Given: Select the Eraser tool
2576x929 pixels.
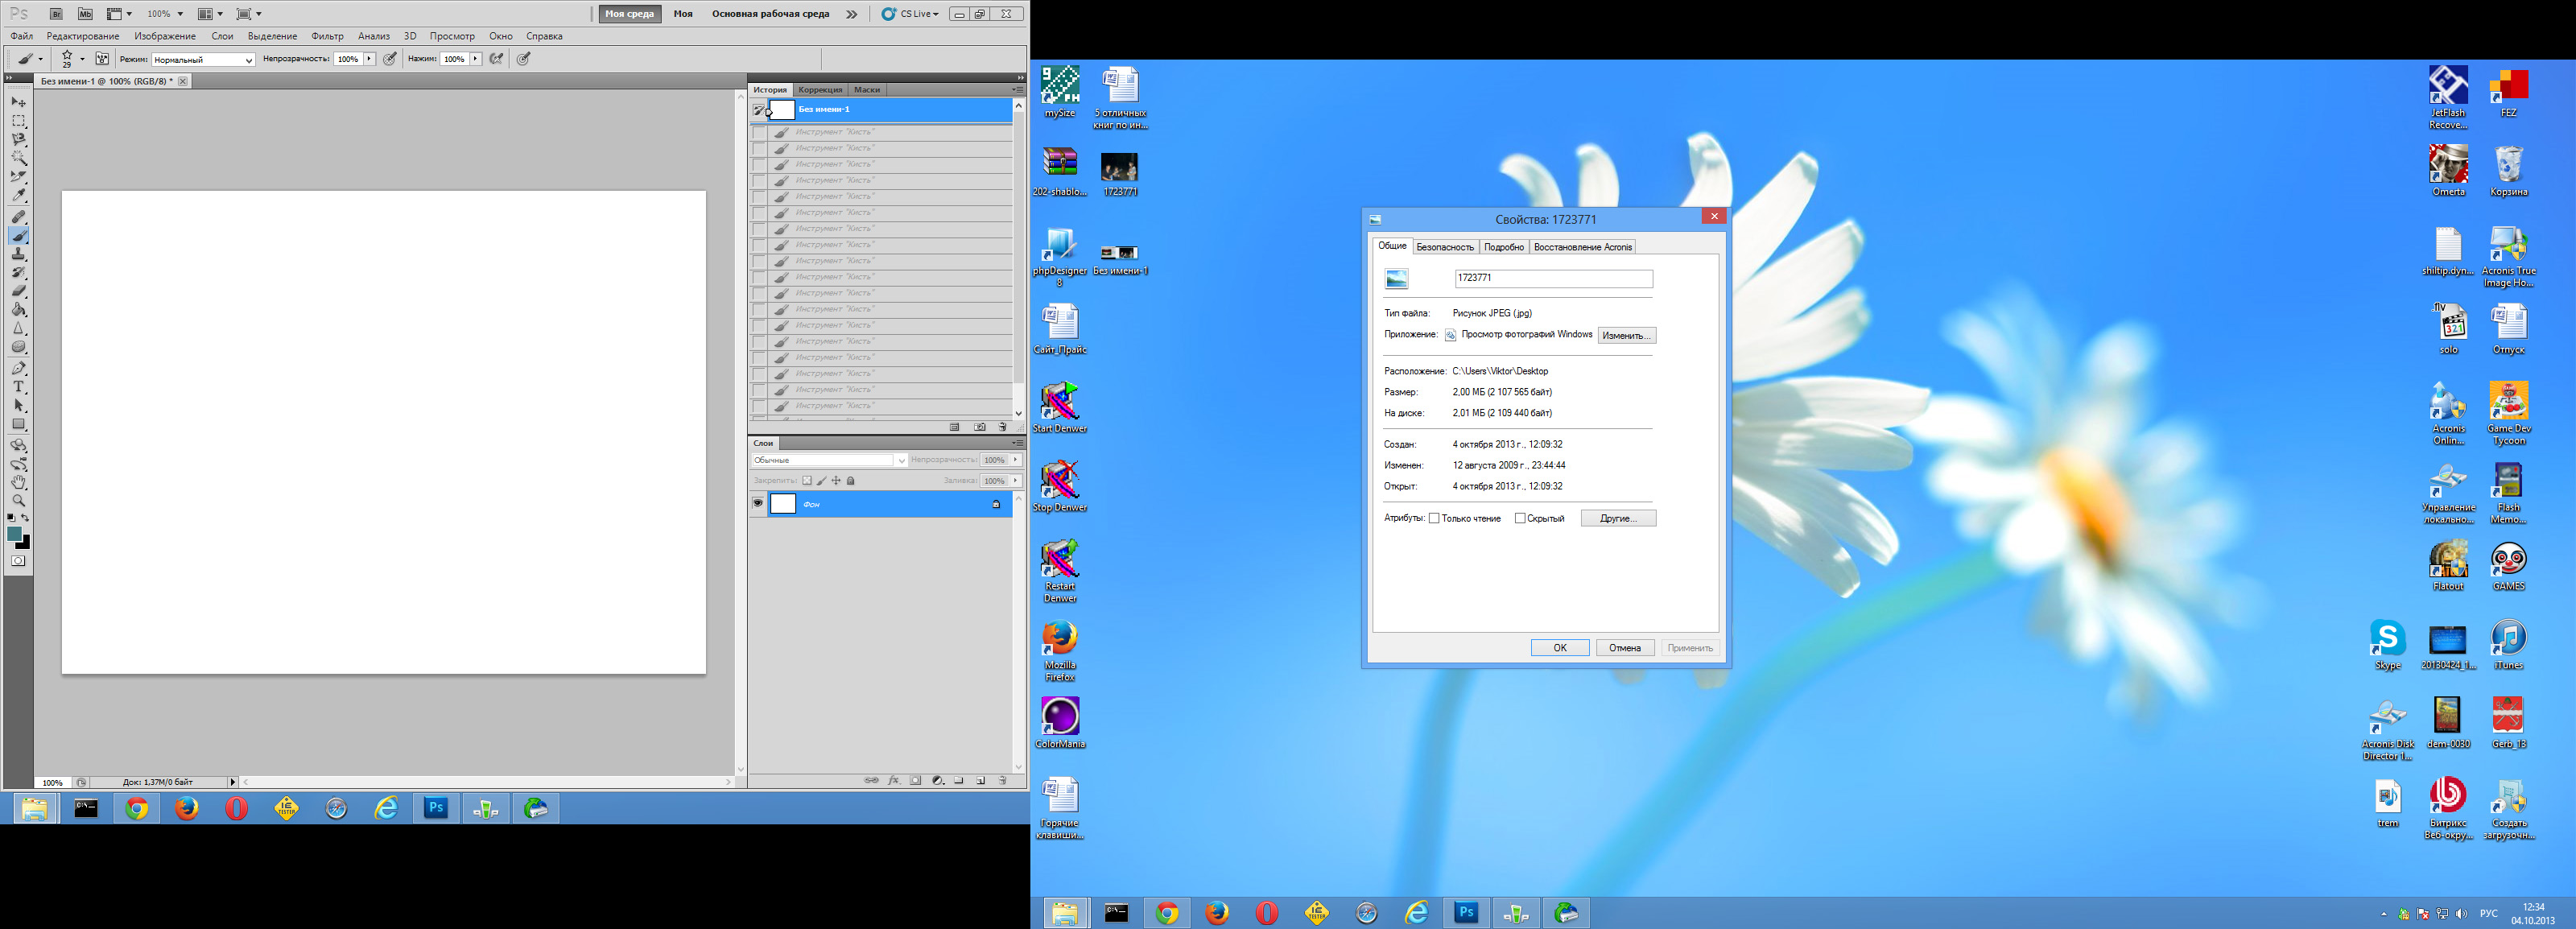Looking at the screenshot, I should pyautogui.click(x=18, y=291).
